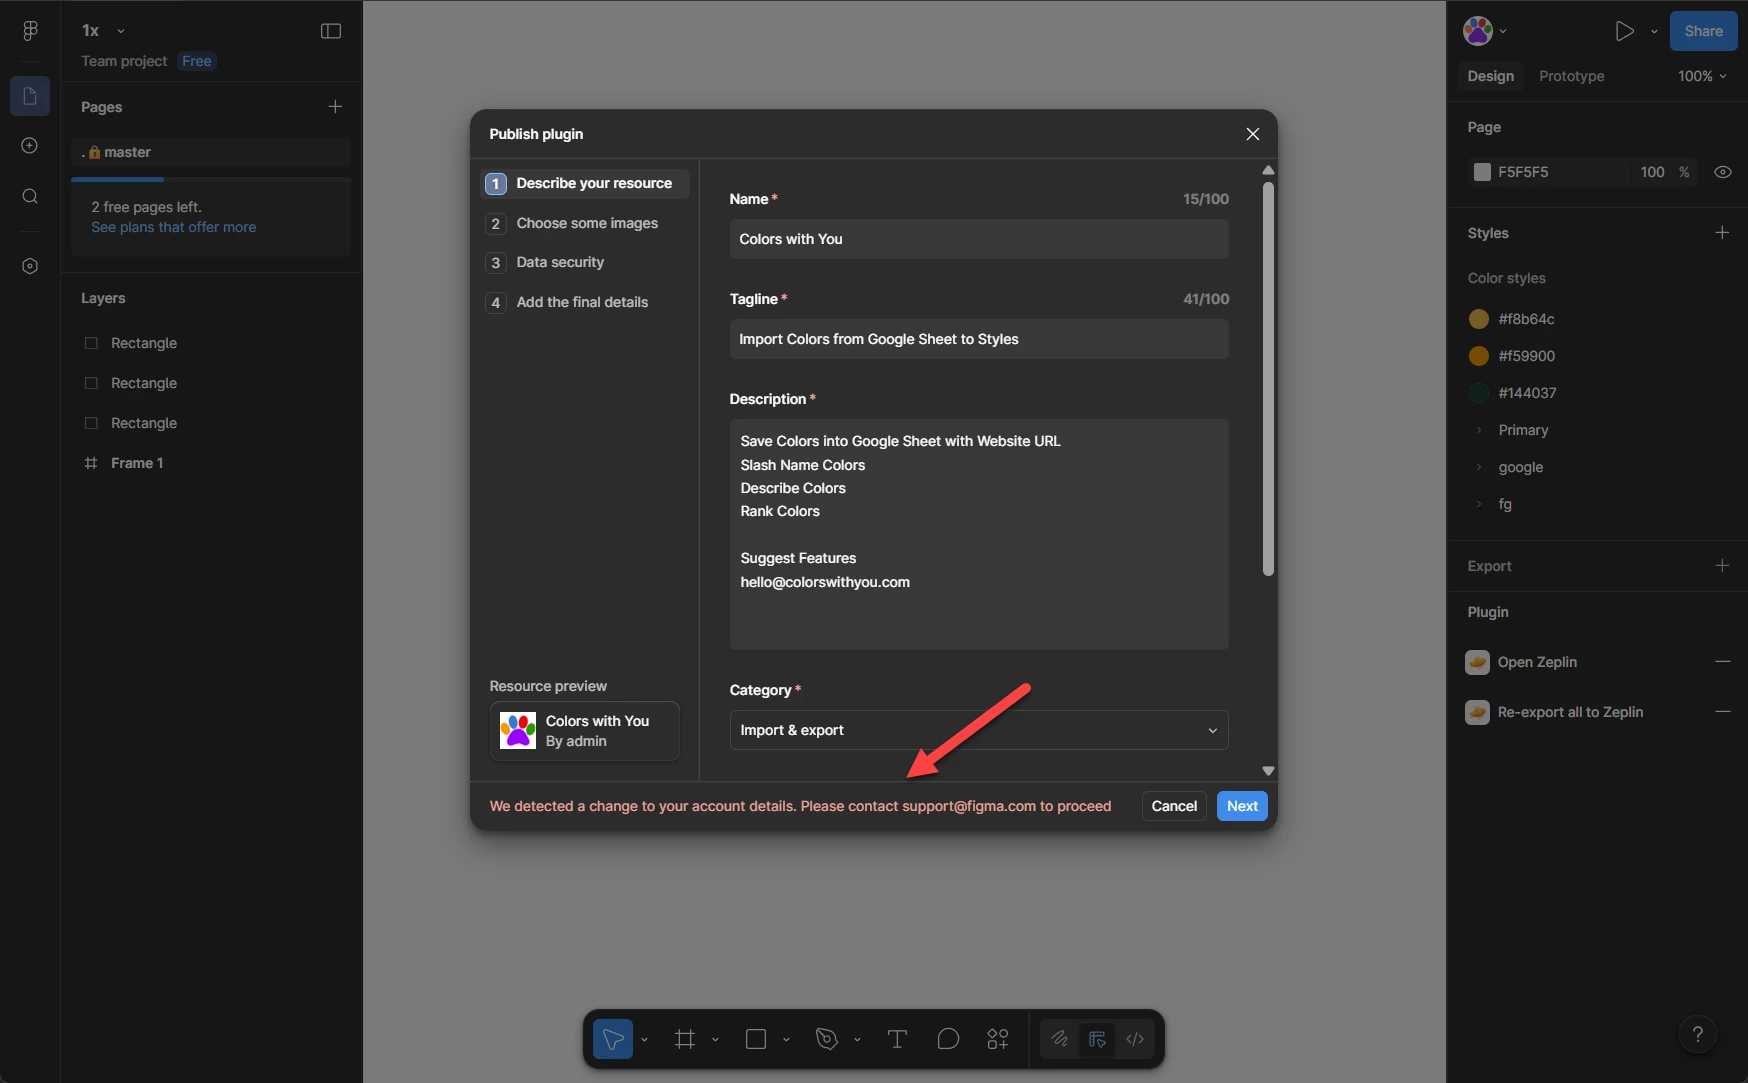Click the page color F5F5F5 swatch
This screenshot has height=1083, width=1748.
pyautogui.click(x=1482, y=172)
